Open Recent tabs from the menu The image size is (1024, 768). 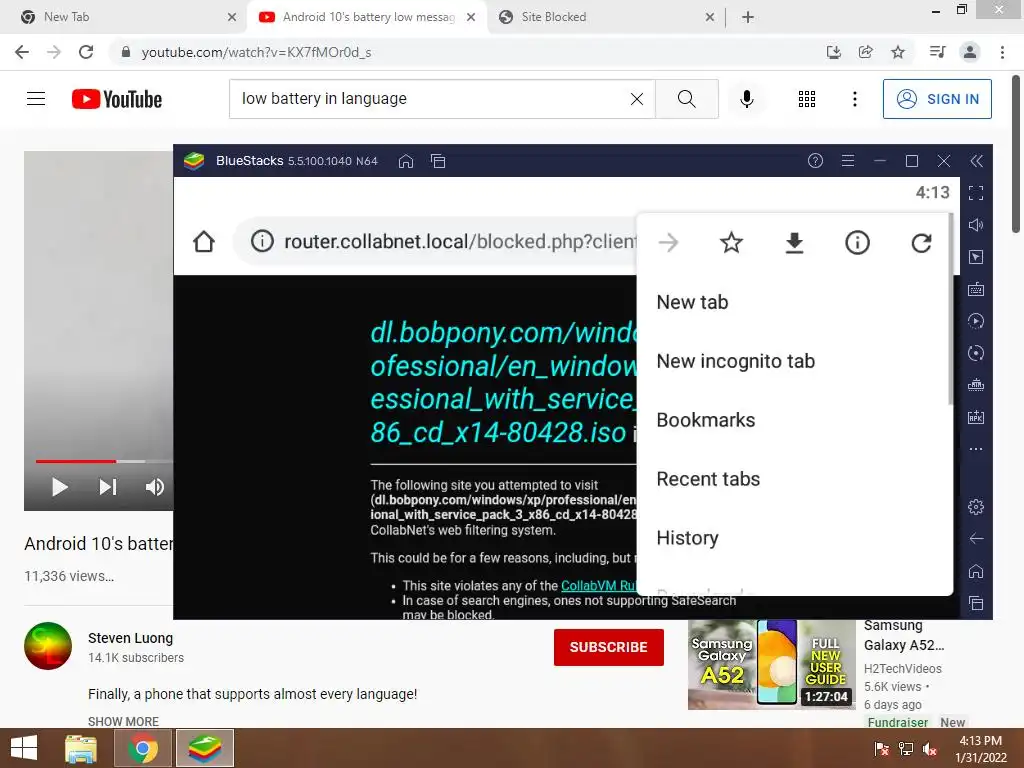point(794,479)
